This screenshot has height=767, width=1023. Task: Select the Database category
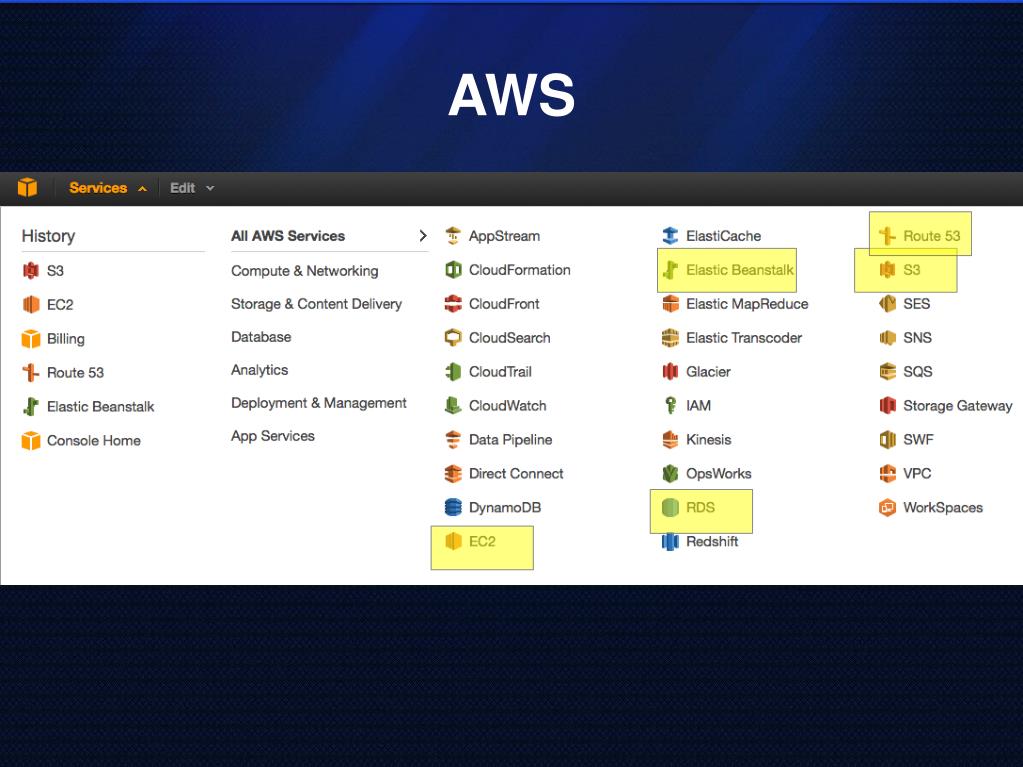pos(261,337)
